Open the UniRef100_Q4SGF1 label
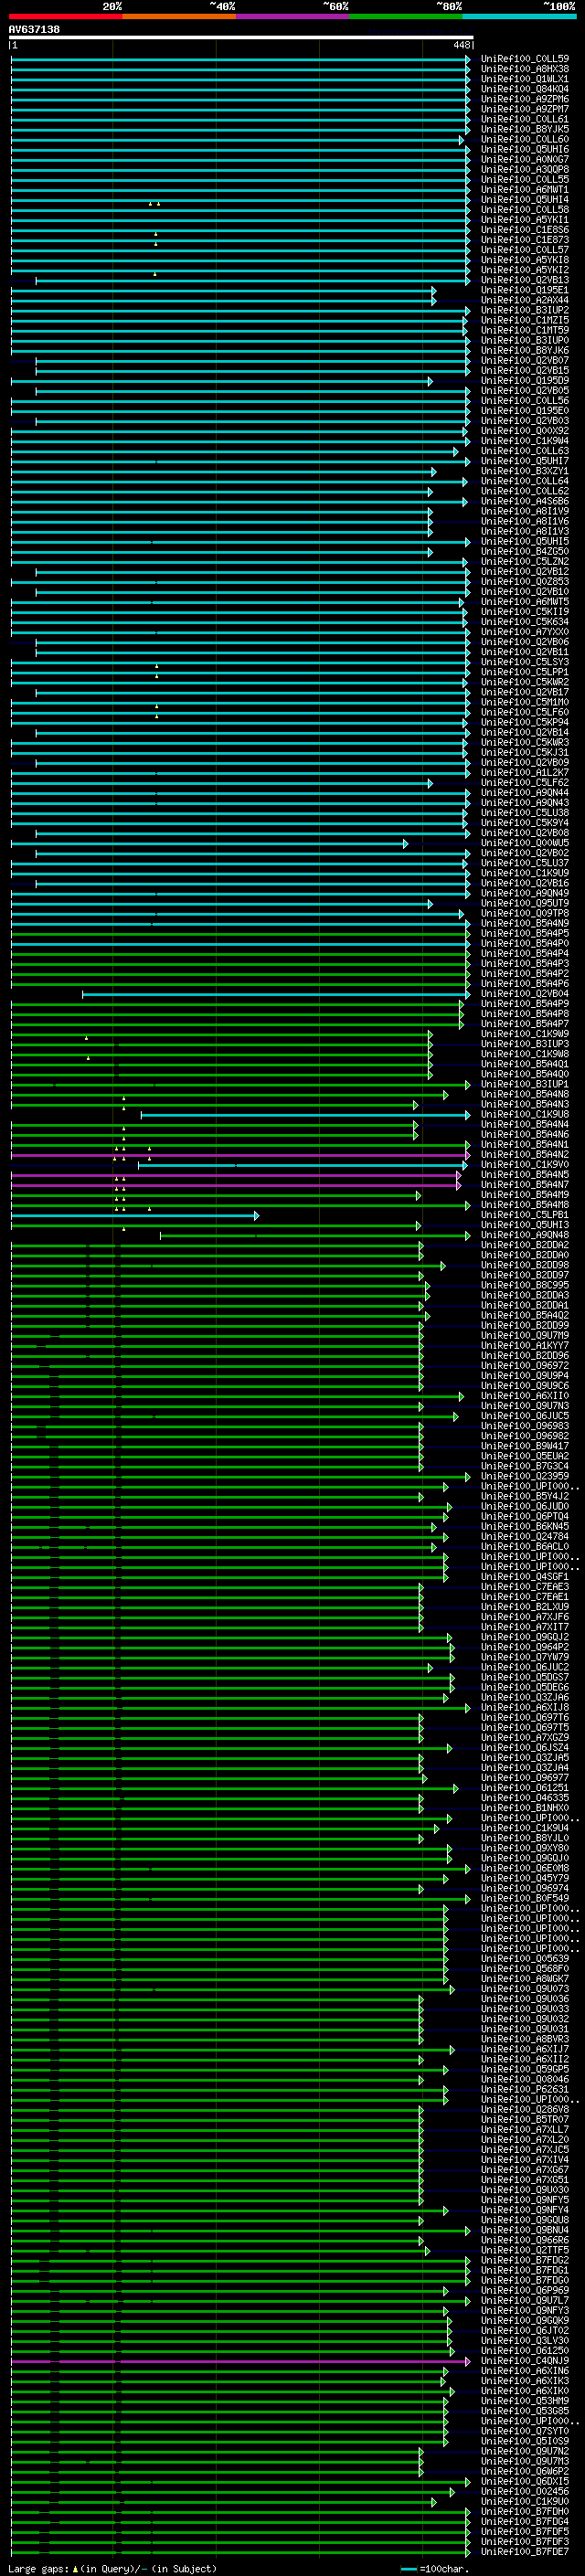This screenshot has width=585, height=2576. (524, 1578)
